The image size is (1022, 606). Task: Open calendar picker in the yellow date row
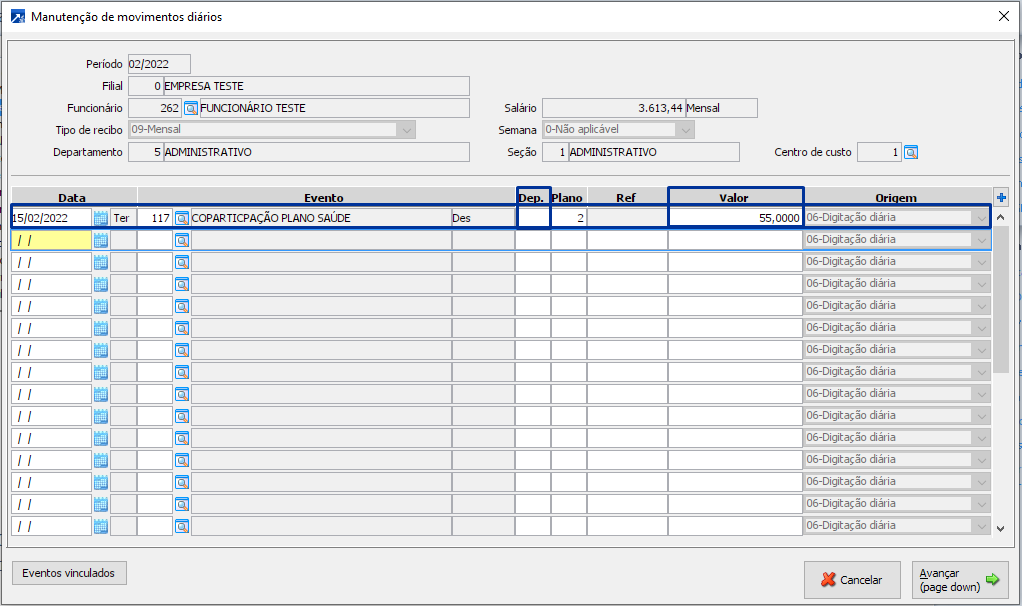point(100,240)
